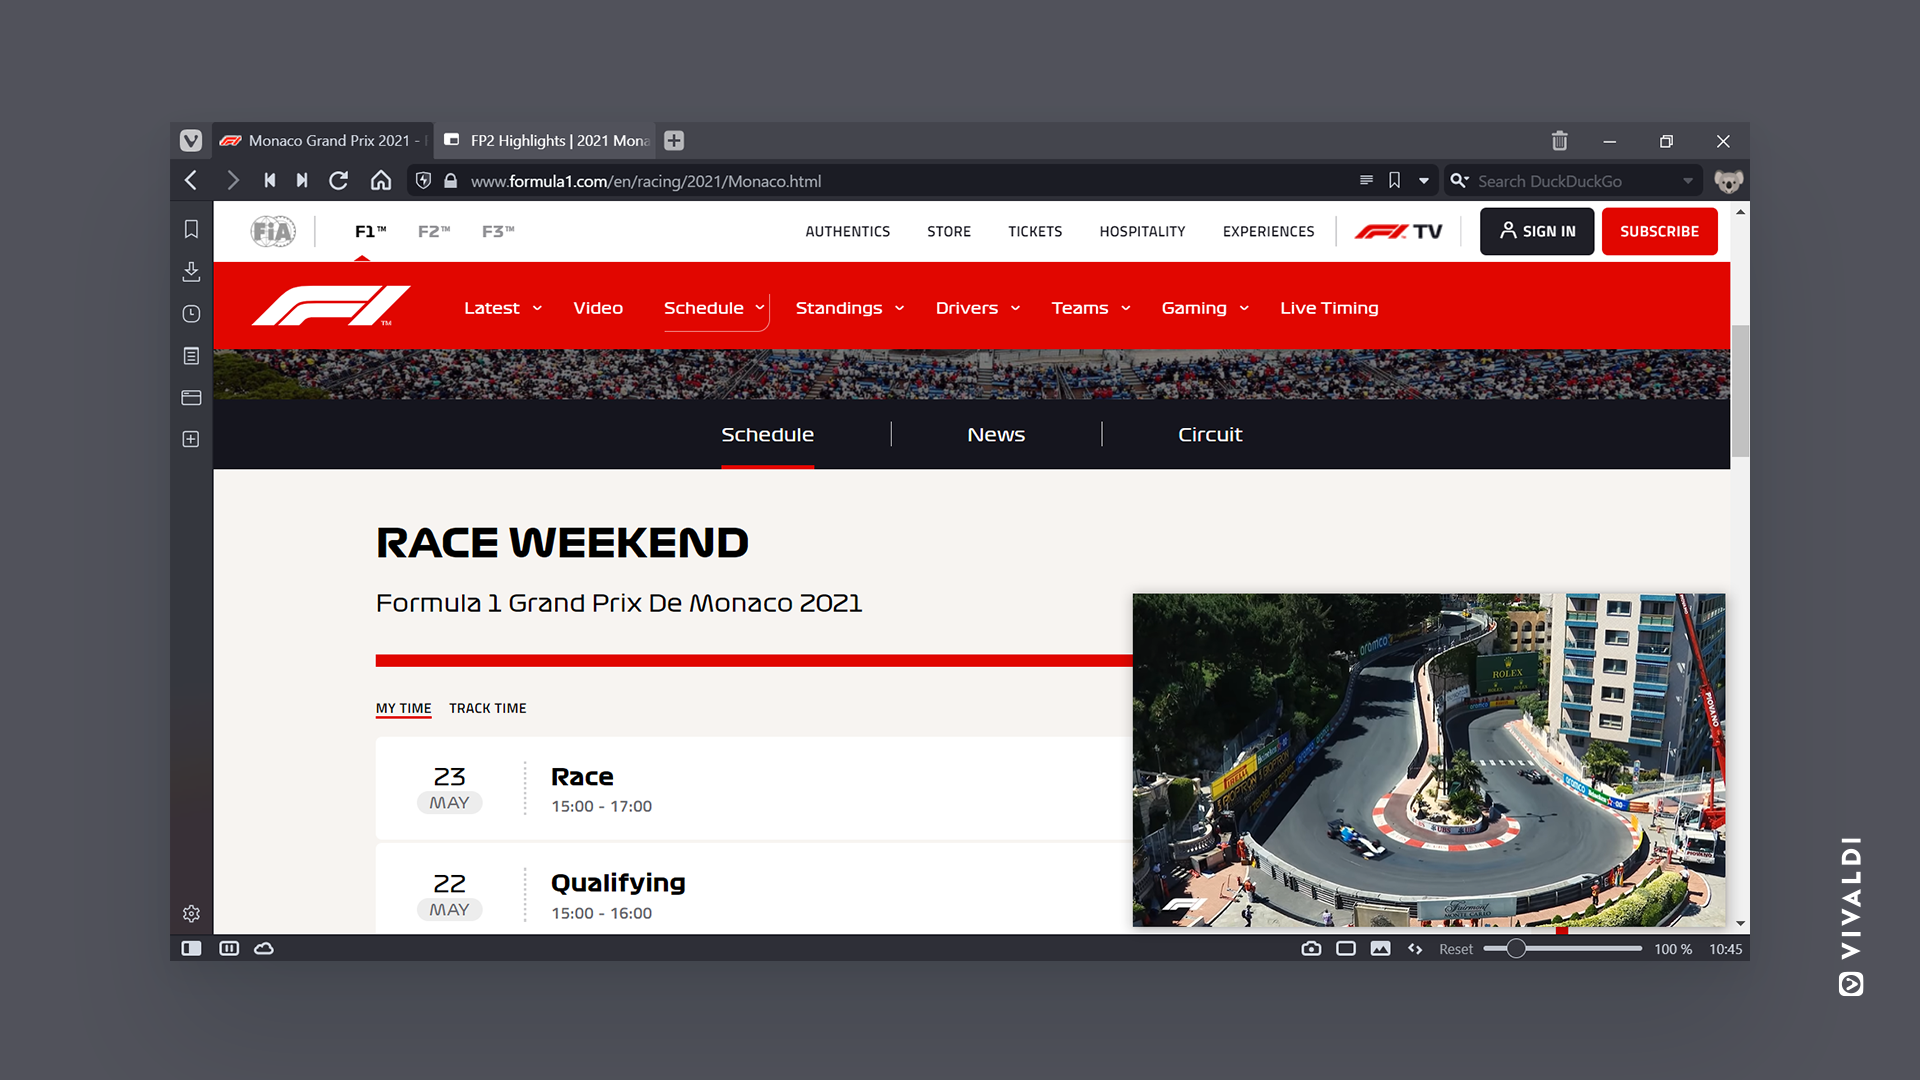Viewport: 1920px width, 1080px height.
Task: Open the TICKETS link
Action: tap(1035, 231)
